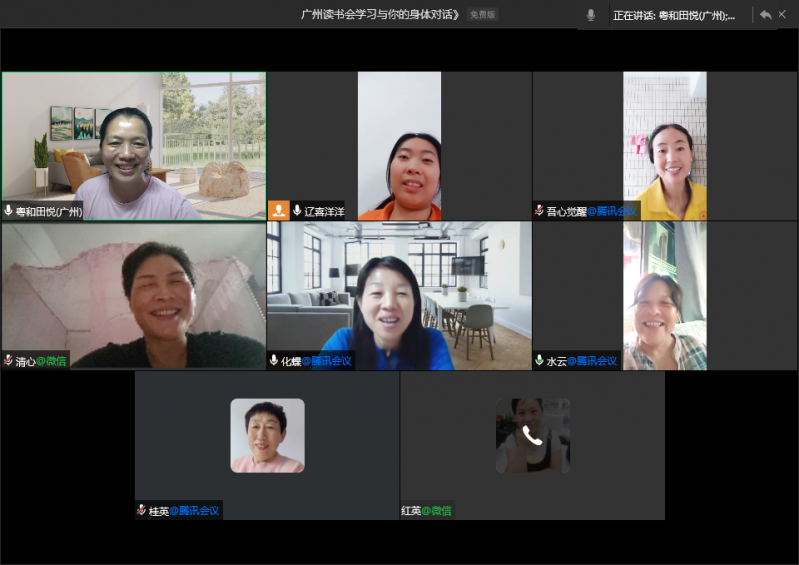Click the meeting title 广州读书会学习与你的身体对话
The image size is (799, 565).
(380, 15)
